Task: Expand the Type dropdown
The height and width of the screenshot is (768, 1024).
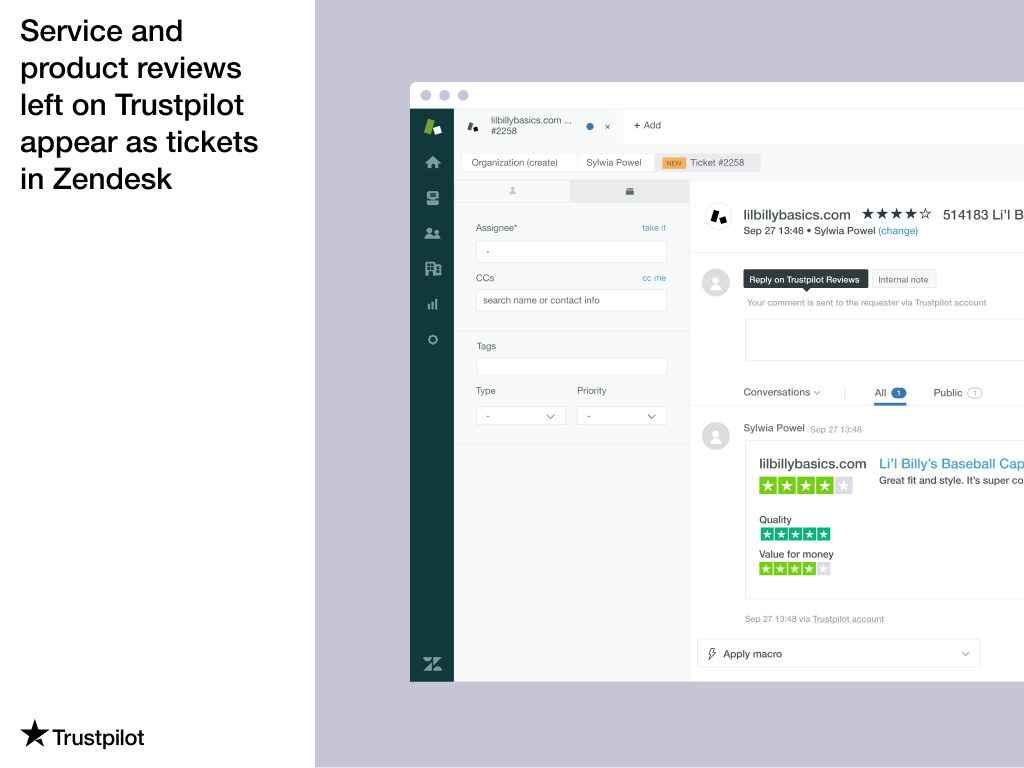Action: coord(521,415)
